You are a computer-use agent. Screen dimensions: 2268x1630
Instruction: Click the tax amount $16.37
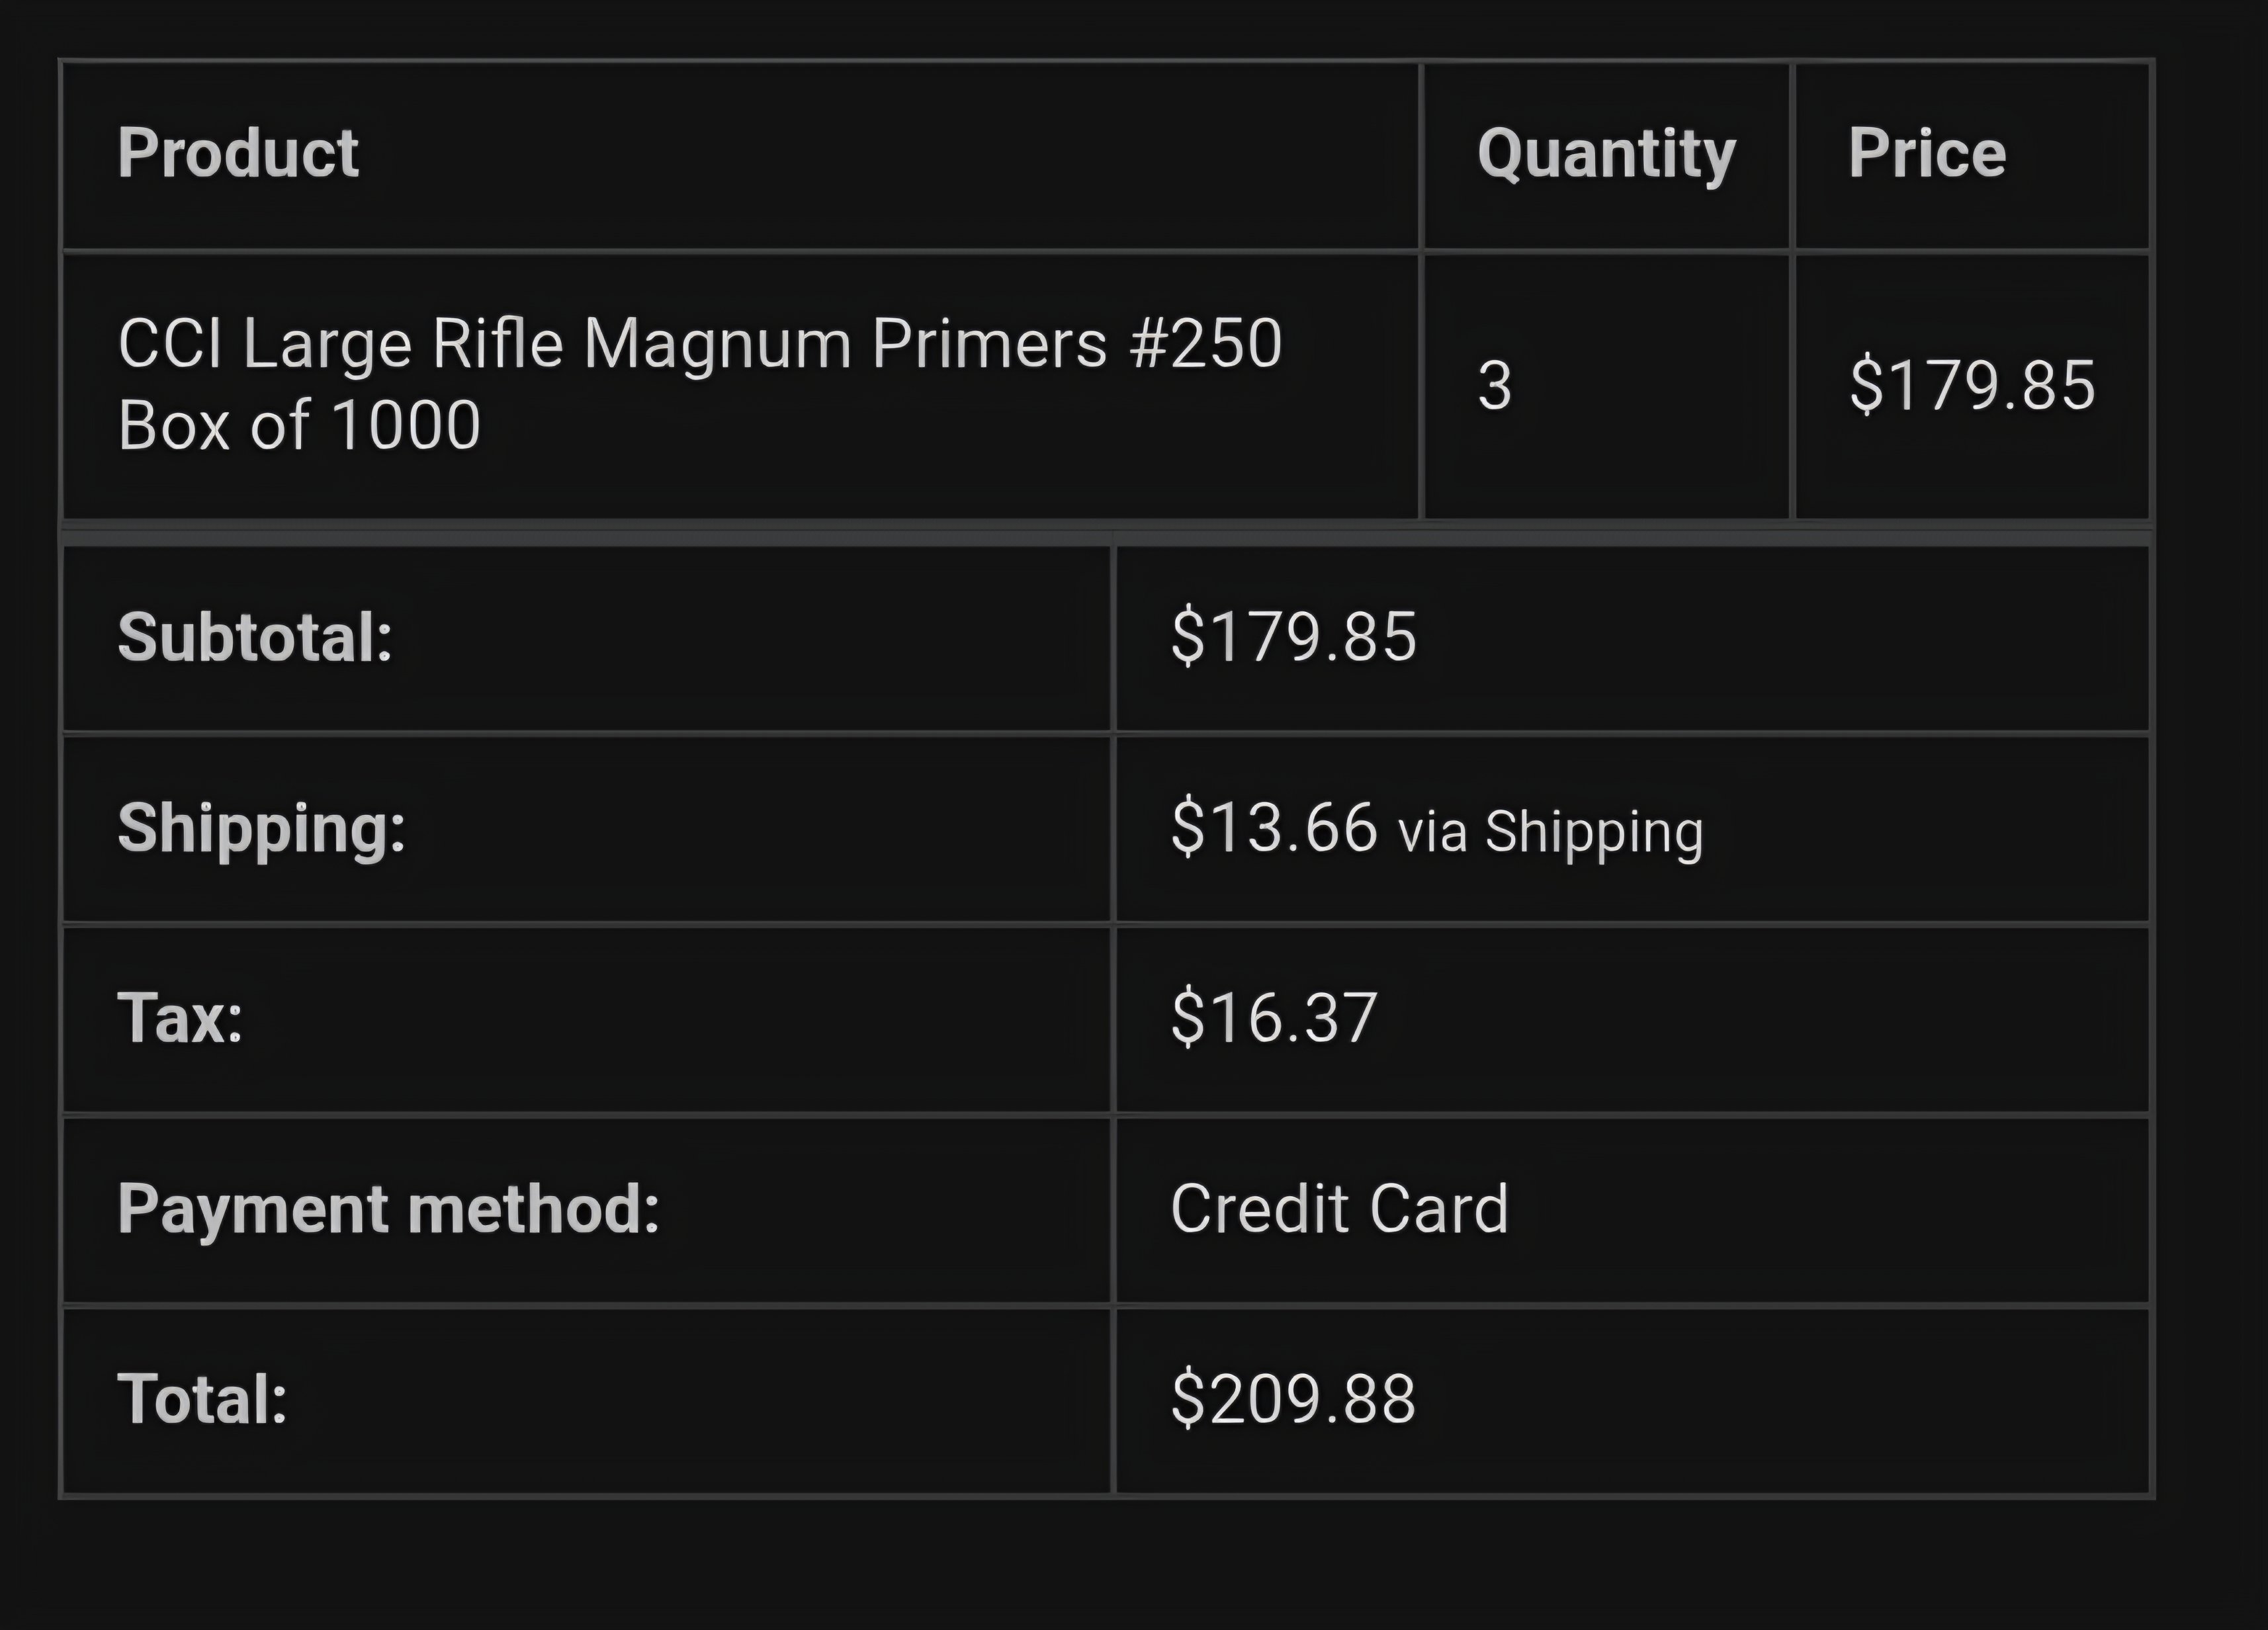(1274, 1018)
